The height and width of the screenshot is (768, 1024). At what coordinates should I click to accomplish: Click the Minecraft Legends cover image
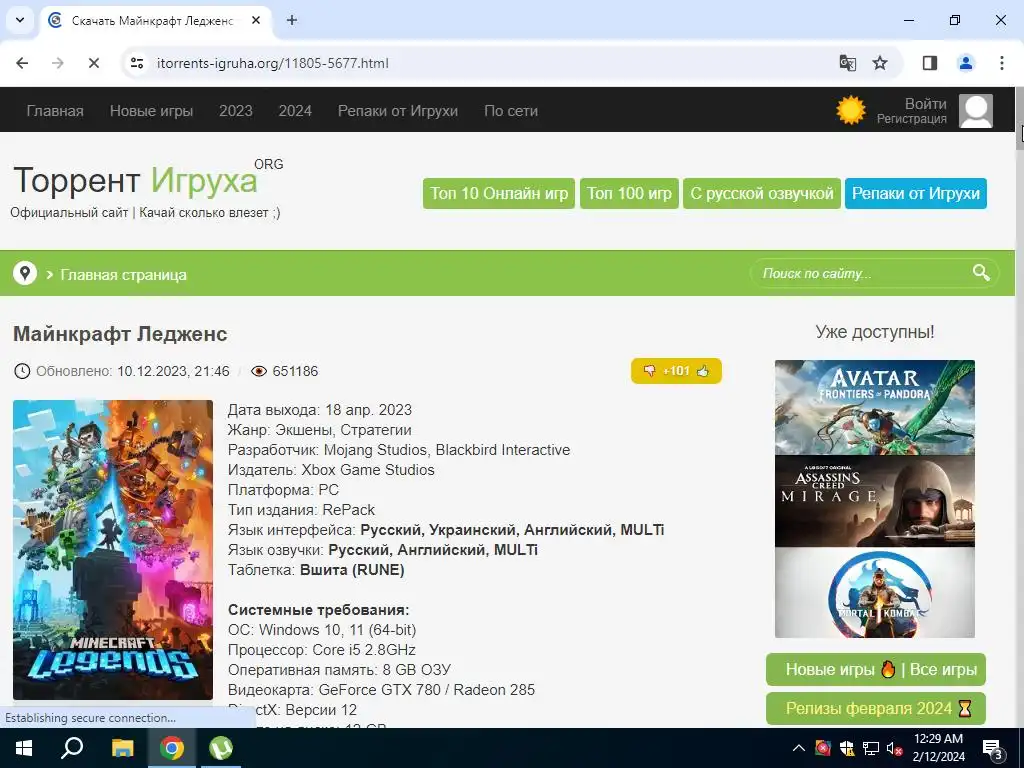click(x=113, y=550)
